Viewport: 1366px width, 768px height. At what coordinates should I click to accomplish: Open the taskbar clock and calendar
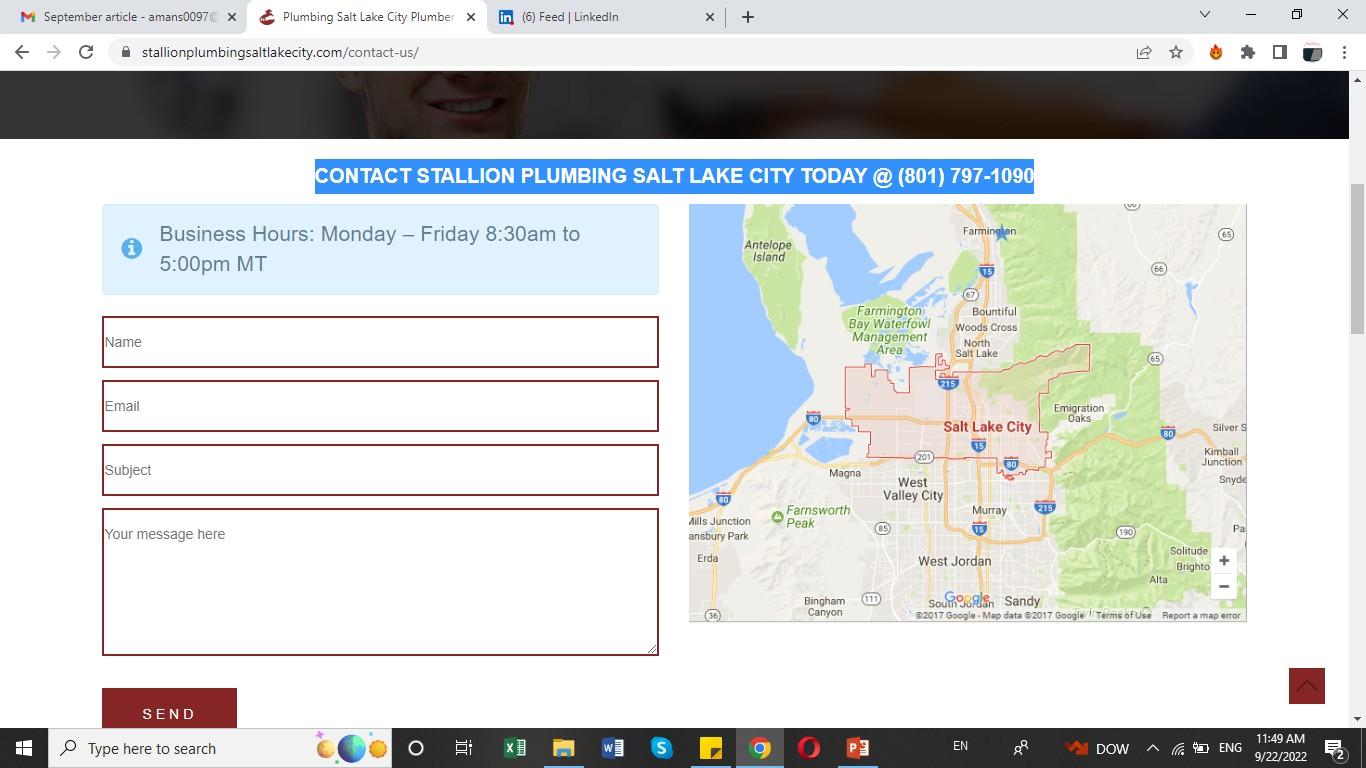1280,748
